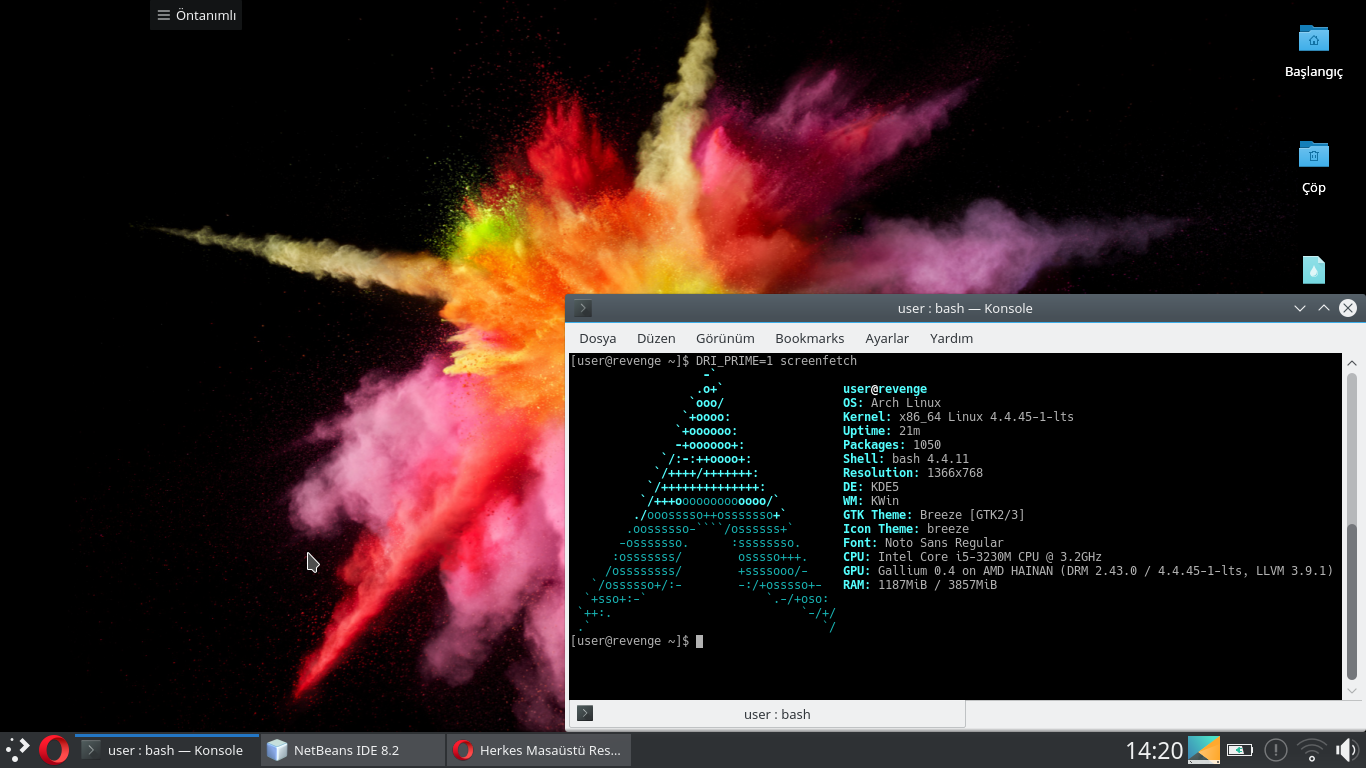Image resolution: width=1366 pixels, height=768 pixels.
Task: Open the Dosya menu in Konsole
Action: coord(598,338)
